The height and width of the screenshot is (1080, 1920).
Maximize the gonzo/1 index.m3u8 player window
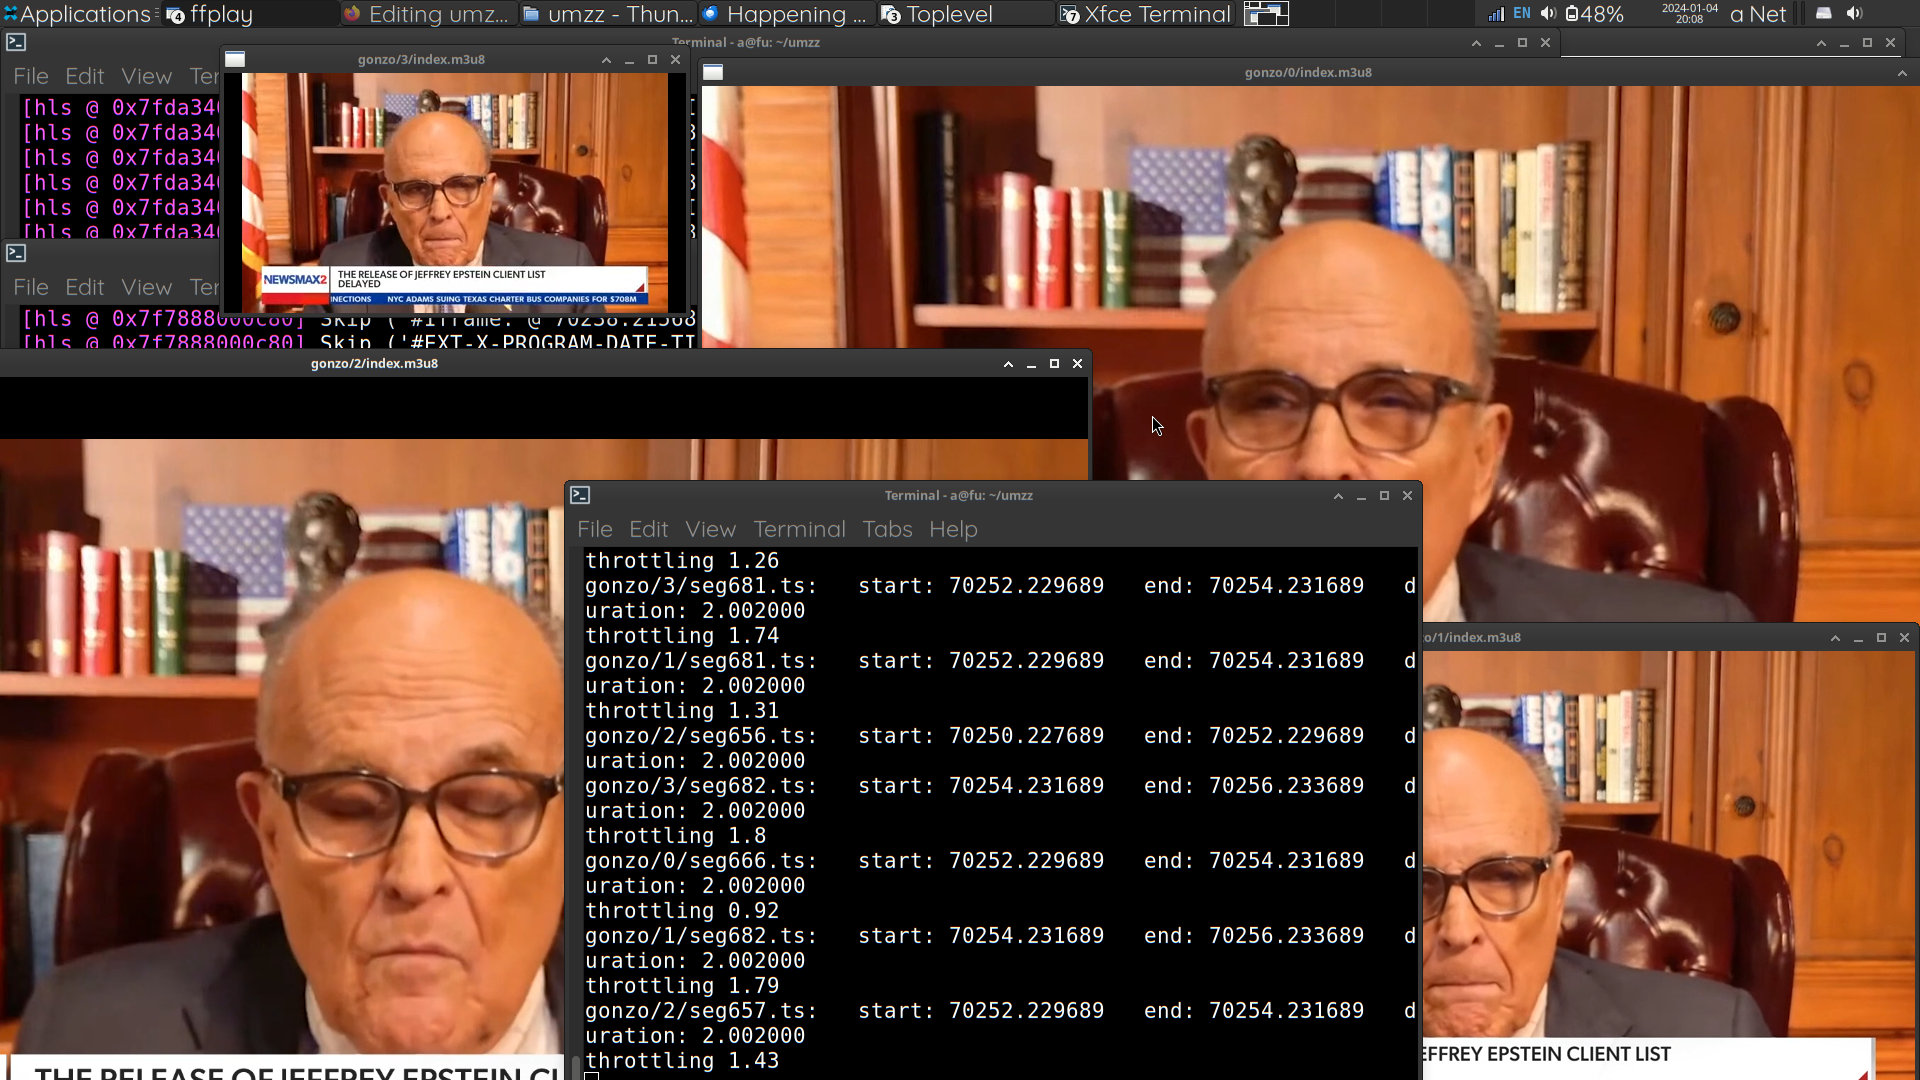pos(1881,638)
